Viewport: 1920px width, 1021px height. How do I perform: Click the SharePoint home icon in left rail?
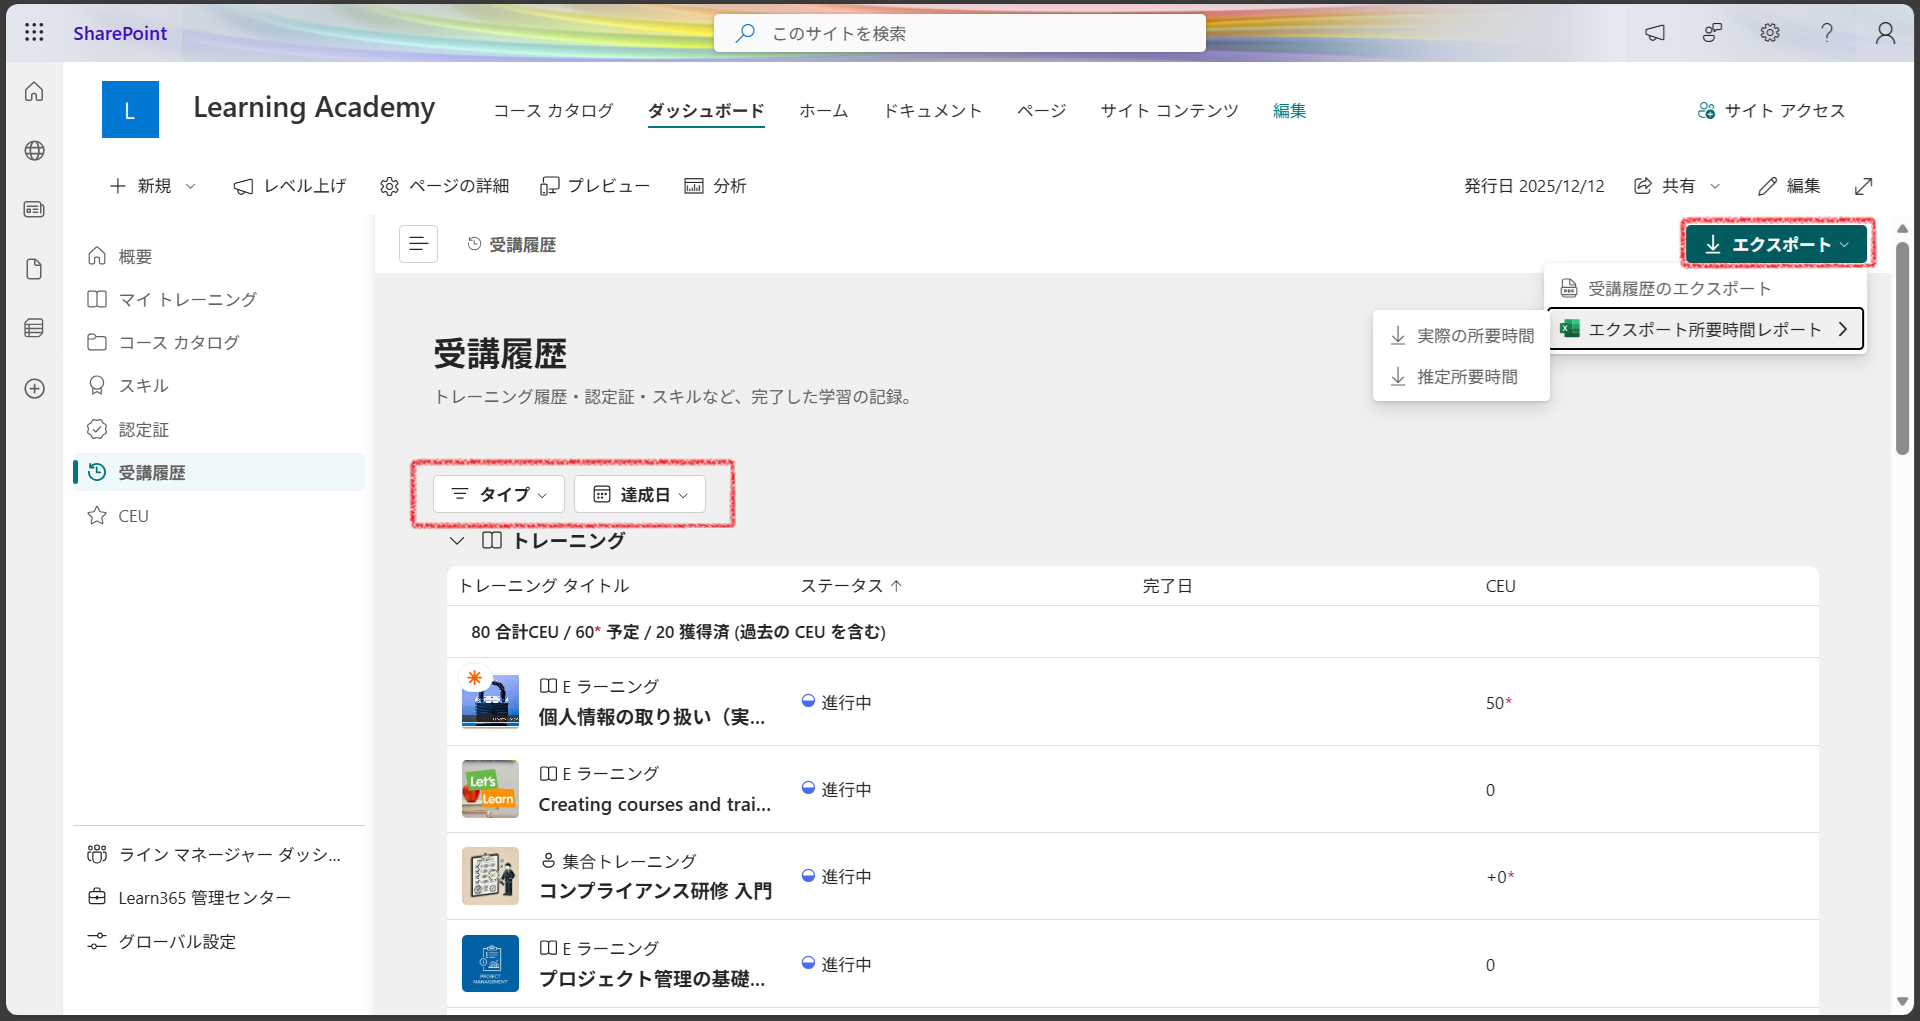point(34,92)
